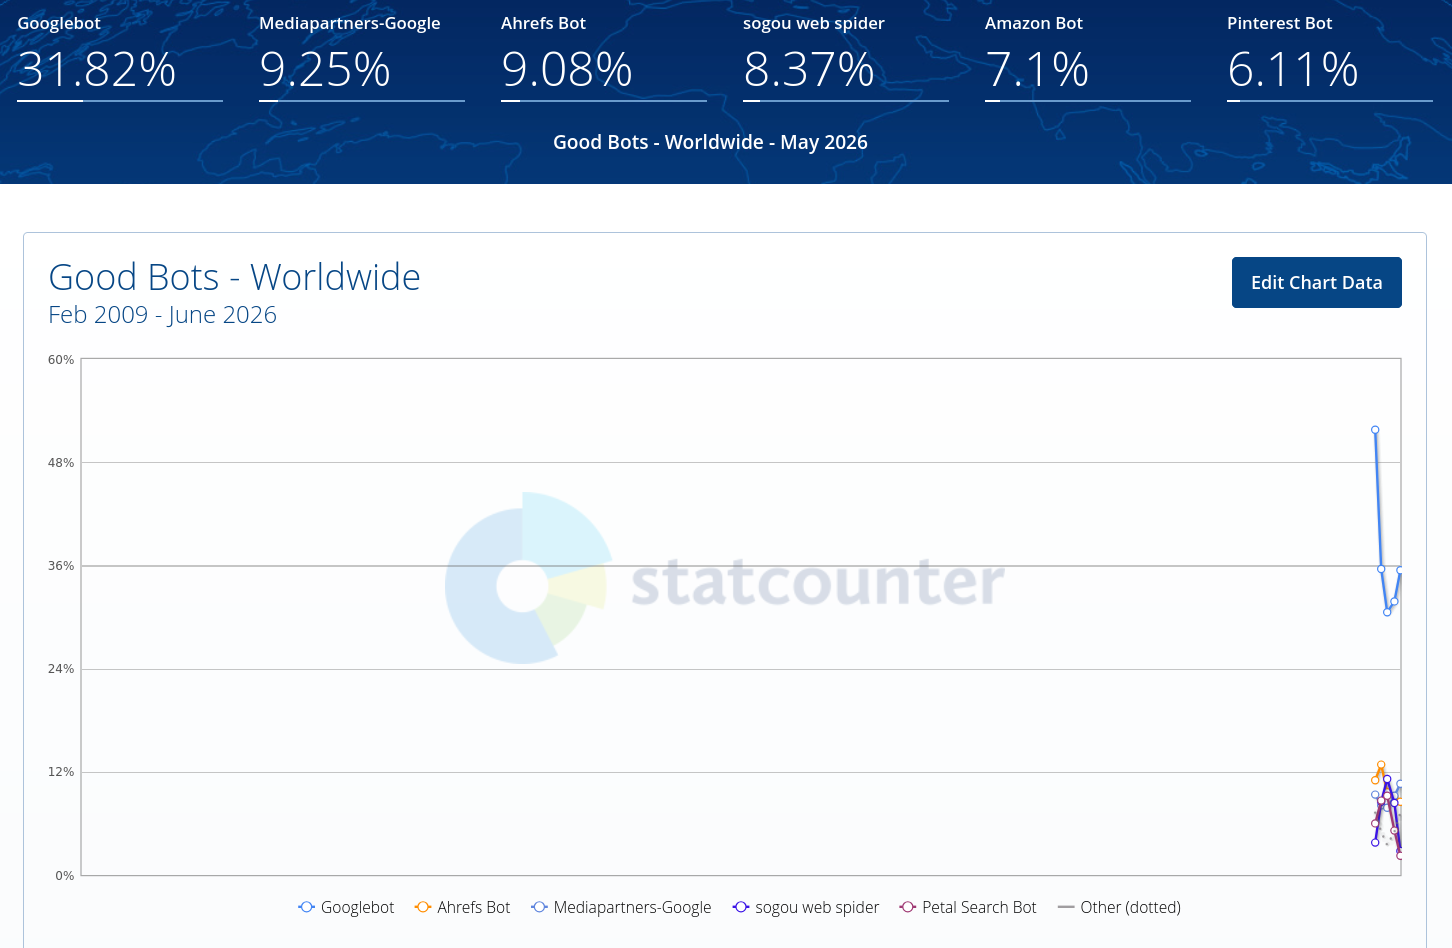1452x948 pixels.
Task: Click the 12% y-axis label
Action: click(x=61, y=772)
